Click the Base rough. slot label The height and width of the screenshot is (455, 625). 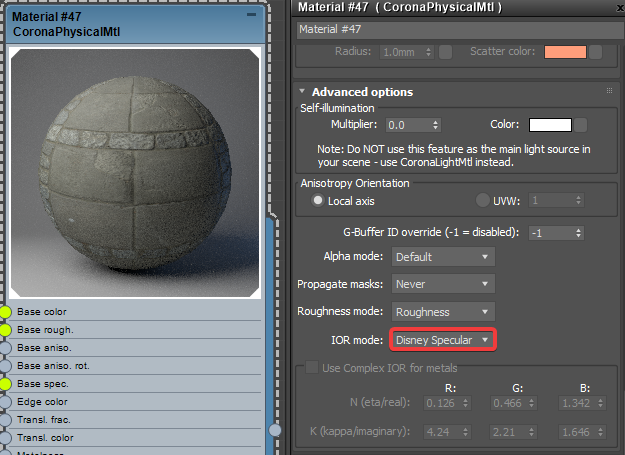[x=45, y=330]
